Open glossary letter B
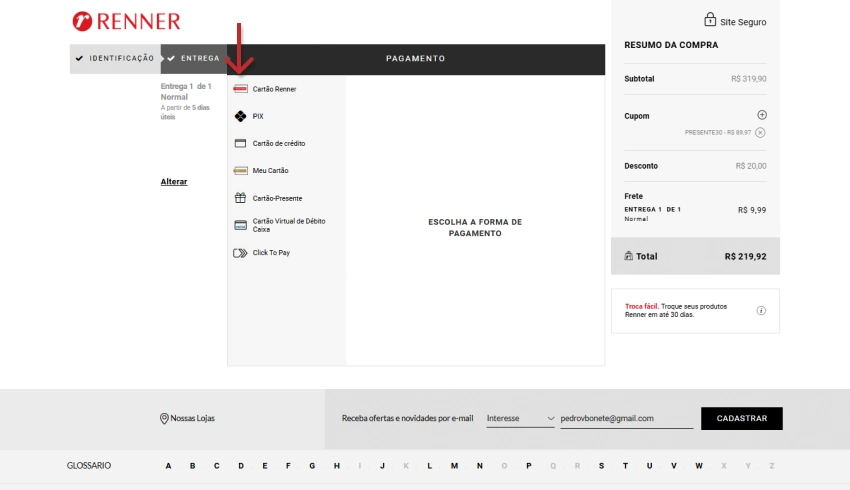 (192, 466)
